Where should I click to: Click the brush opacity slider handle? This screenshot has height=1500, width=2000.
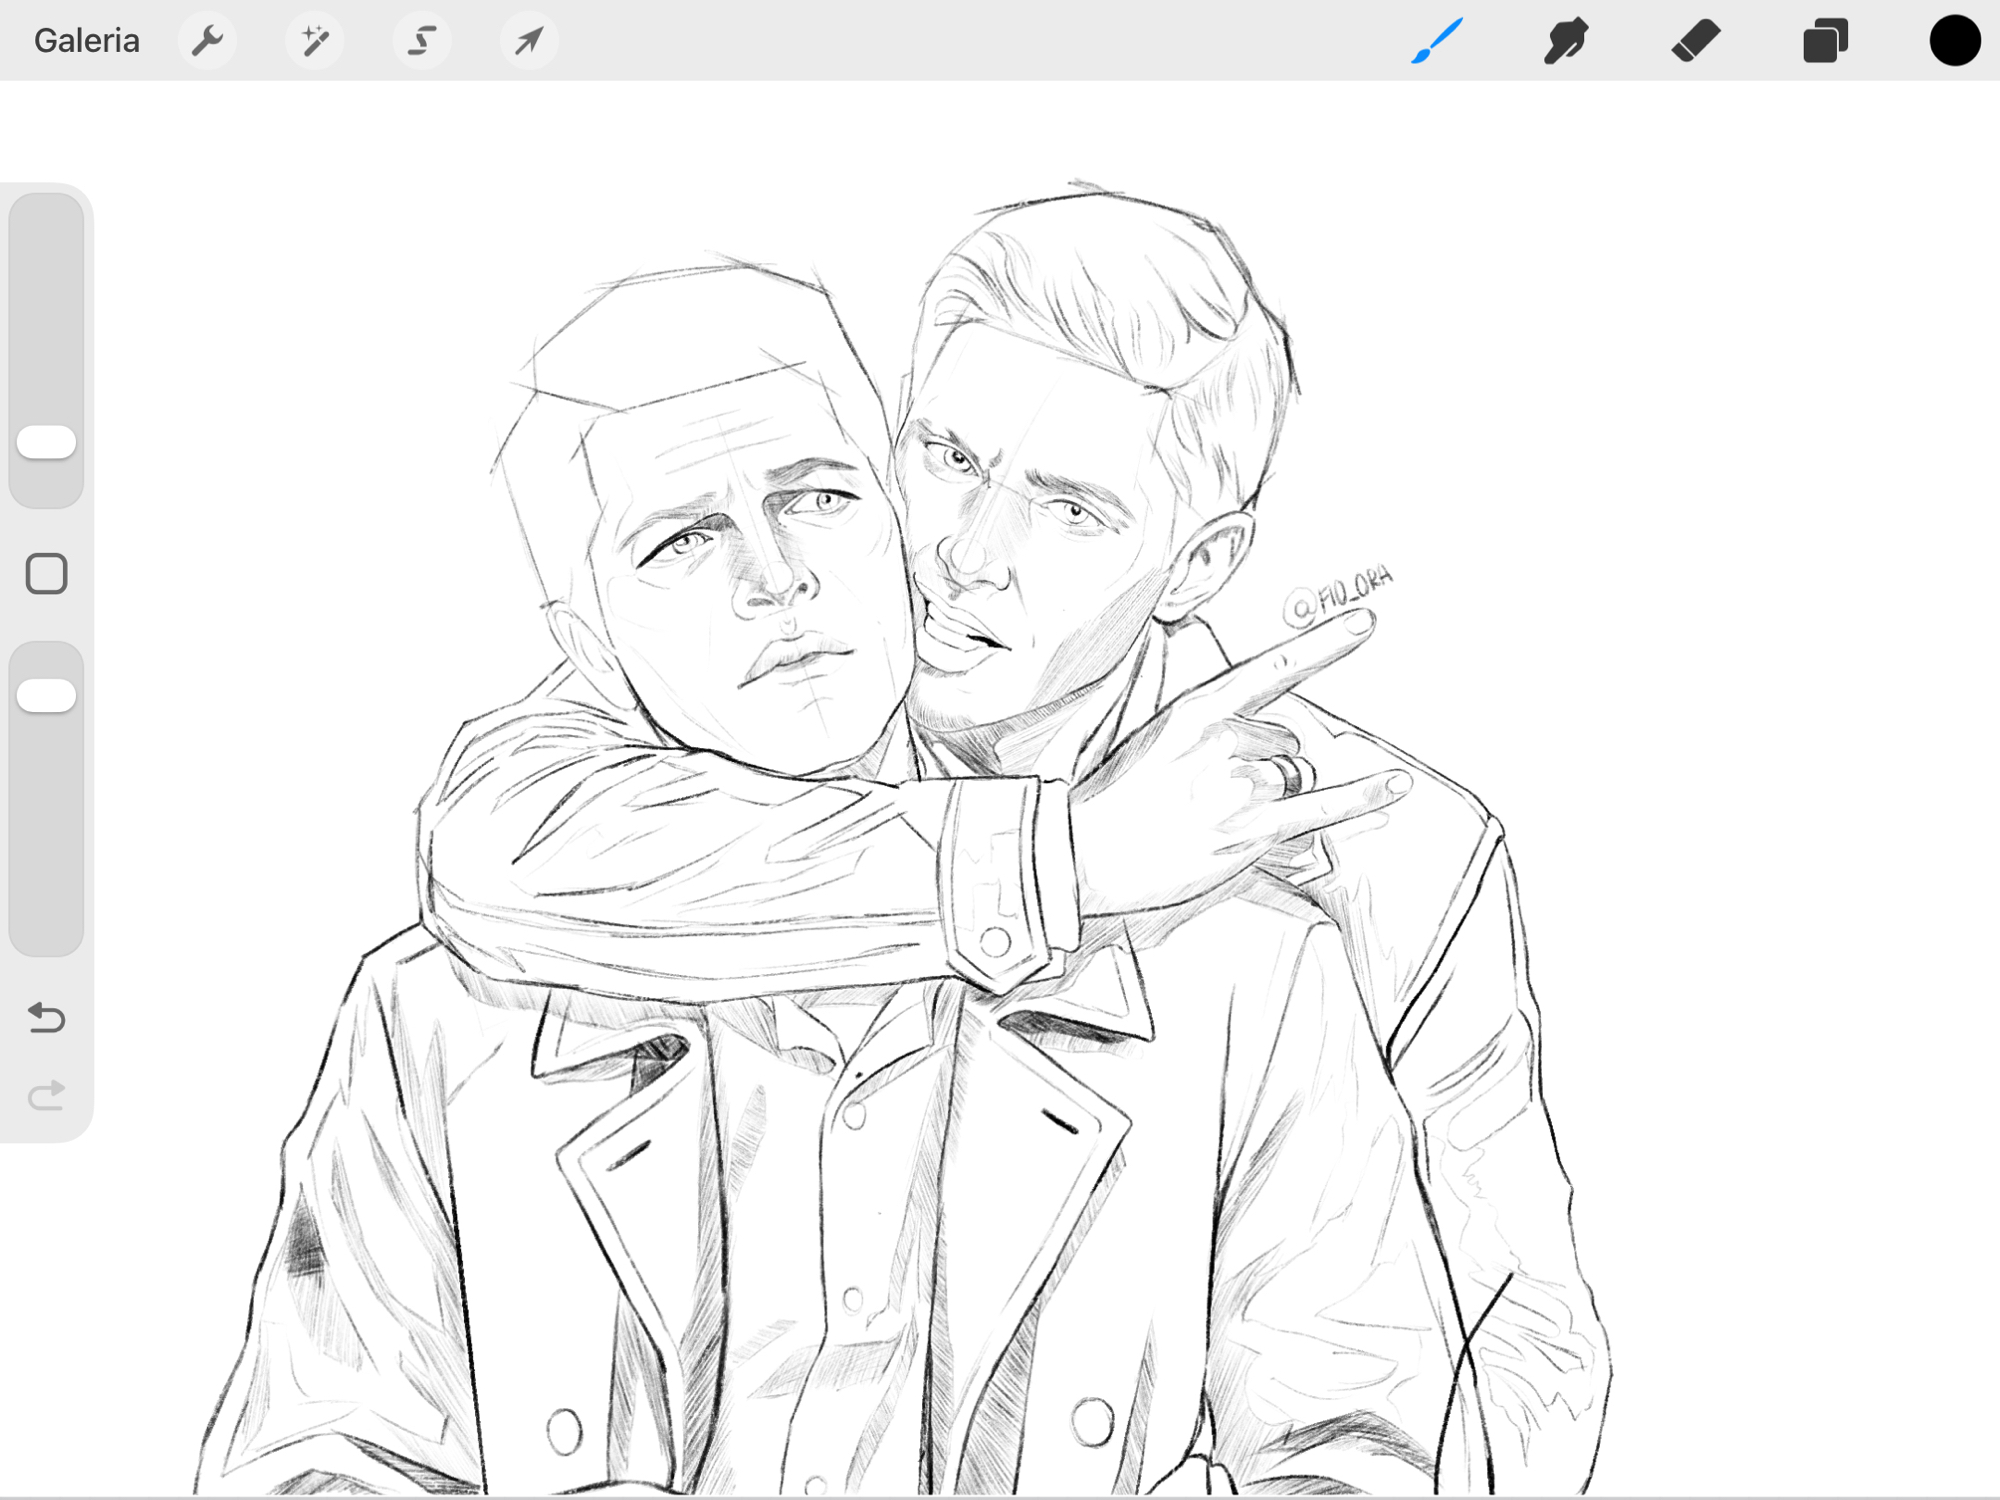(x=46, y=695)
